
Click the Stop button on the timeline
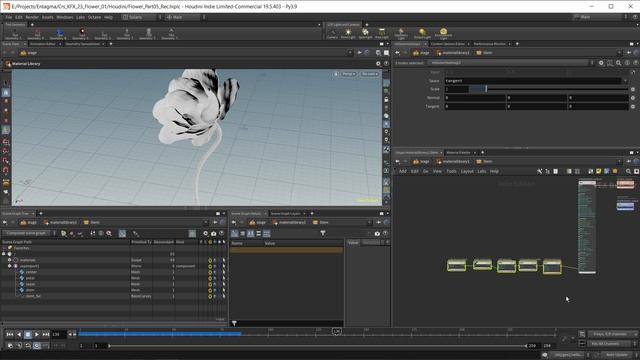point(28,334)
